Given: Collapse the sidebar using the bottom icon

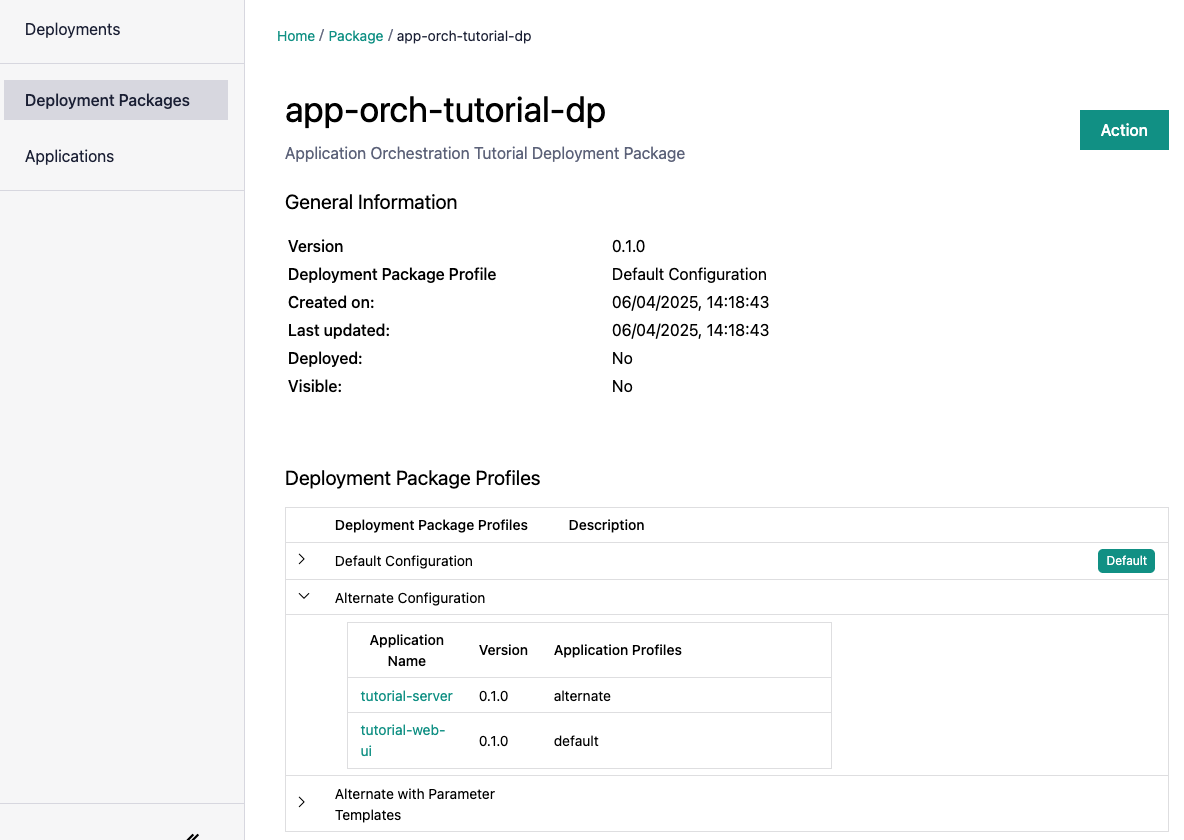Looking at the screenshot, I should 193,835.
